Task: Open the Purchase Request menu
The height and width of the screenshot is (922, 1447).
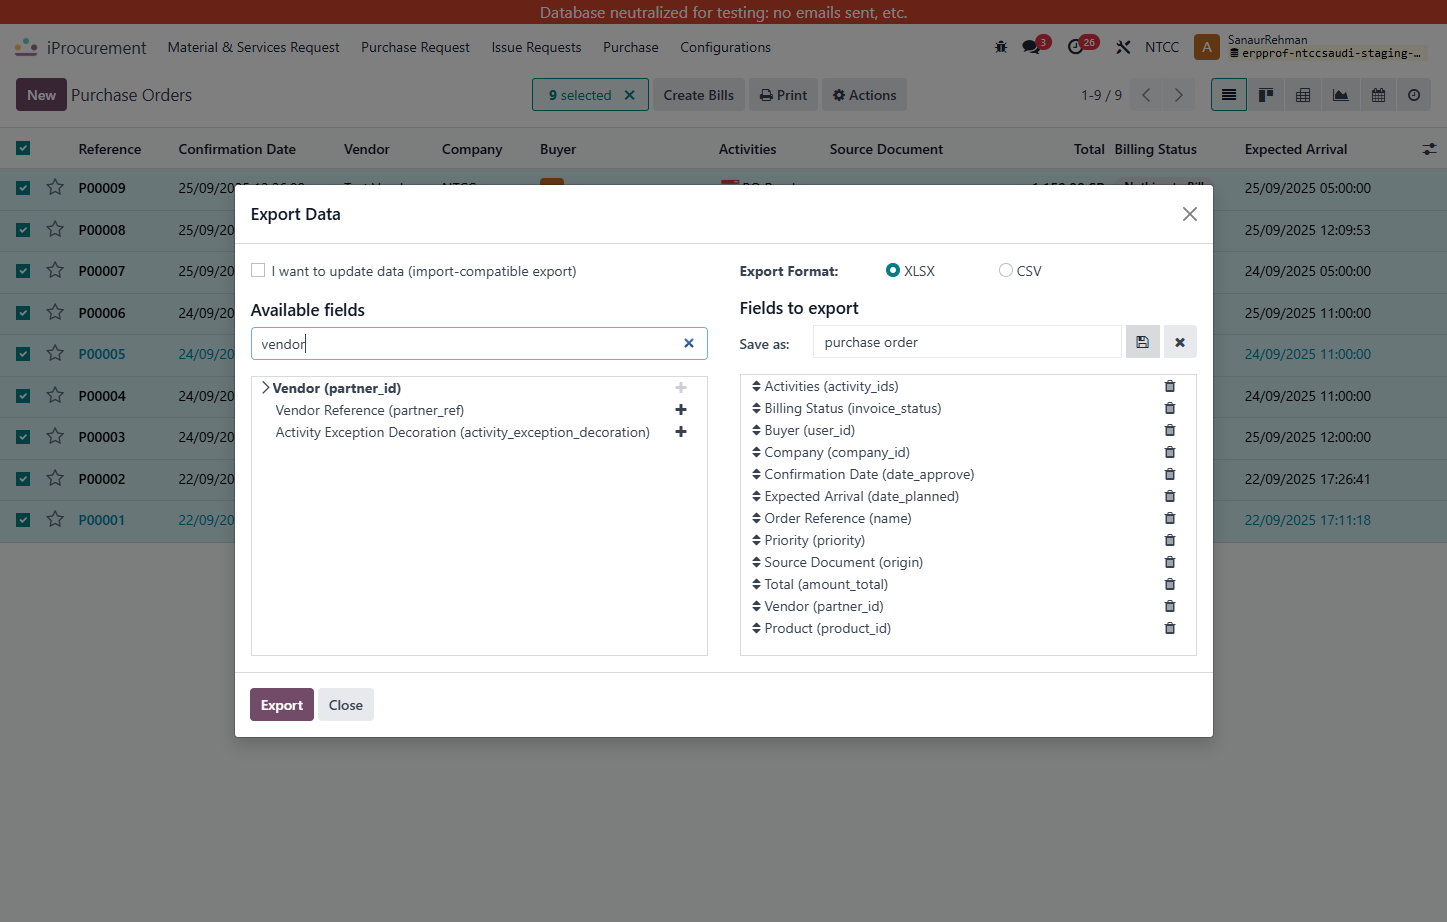Action: (x=415, y=47)
